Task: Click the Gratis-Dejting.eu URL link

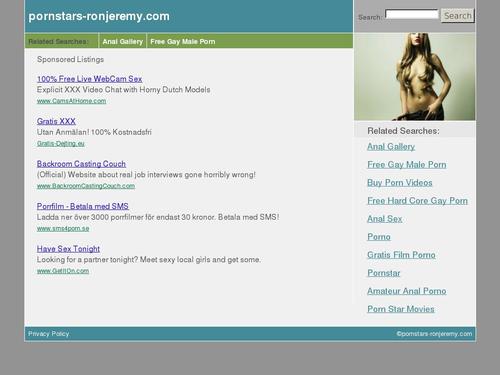Action: [x=61, y=143]
